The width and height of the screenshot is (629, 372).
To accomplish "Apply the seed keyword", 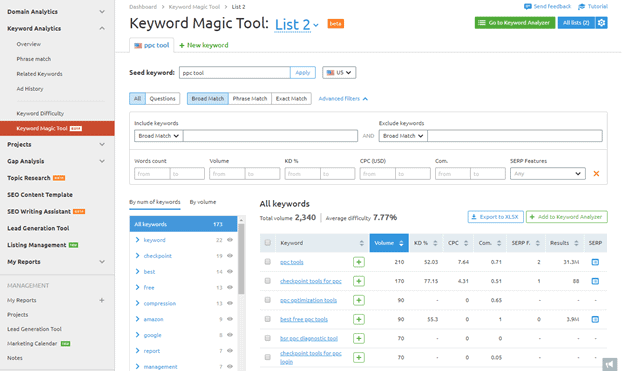I will [302, 73].
